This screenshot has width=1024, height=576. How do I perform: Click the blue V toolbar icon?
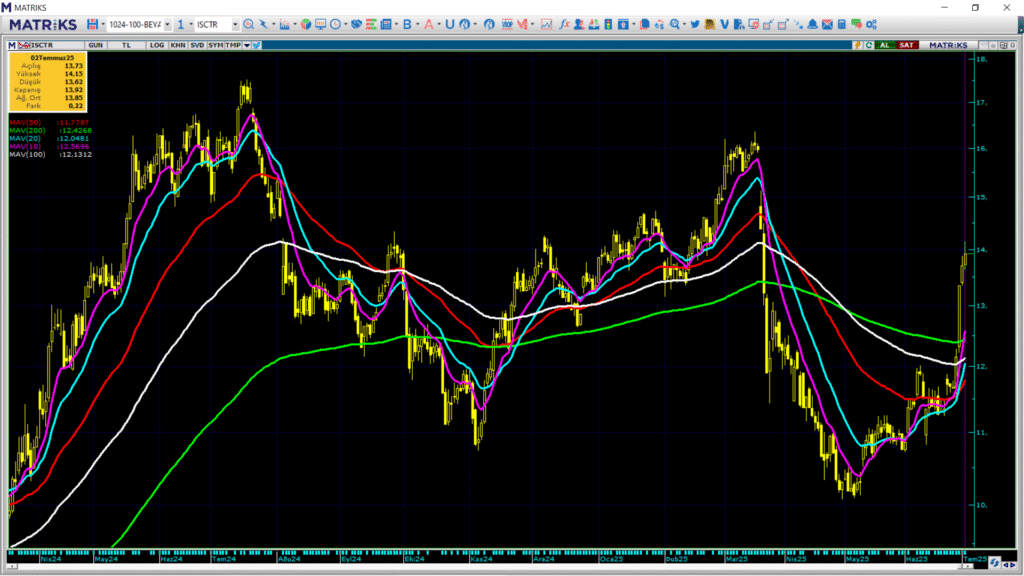pos(724,24)
